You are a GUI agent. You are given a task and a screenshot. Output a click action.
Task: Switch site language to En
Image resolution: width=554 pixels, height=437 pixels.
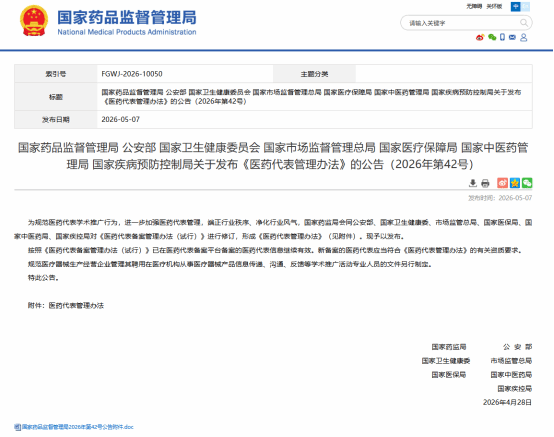(x=525, y=6)
